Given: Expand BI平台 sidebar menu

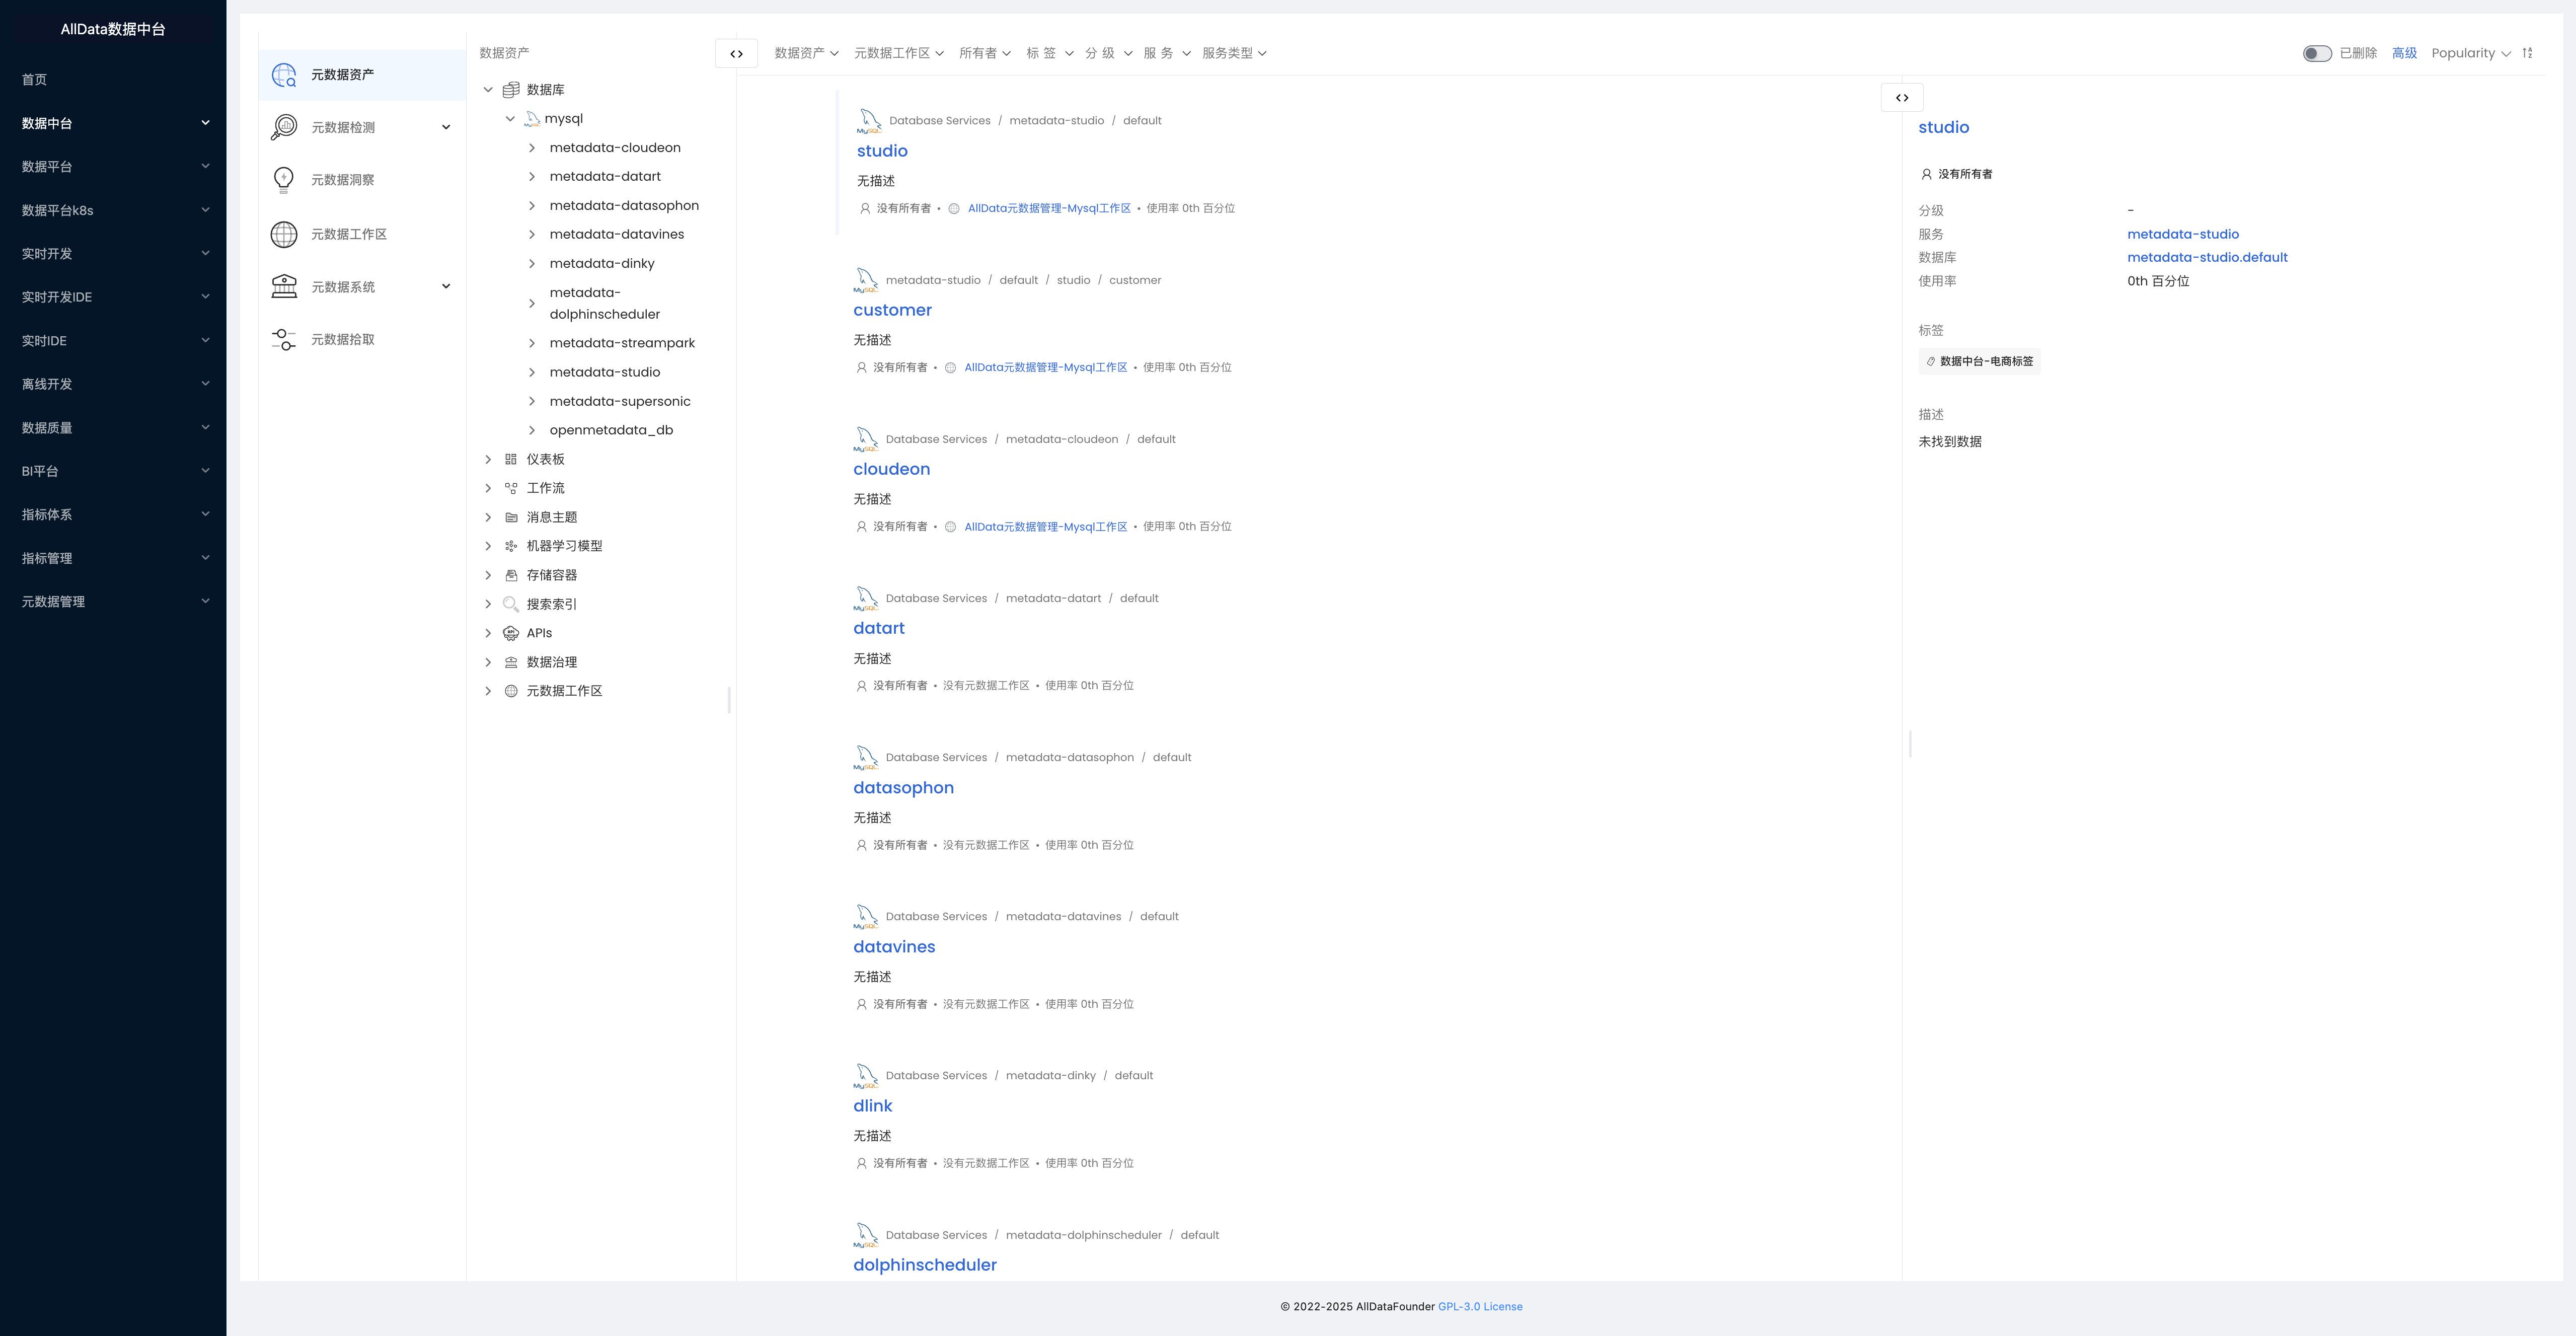Looking at the screenshot, I should coord(113,471).
